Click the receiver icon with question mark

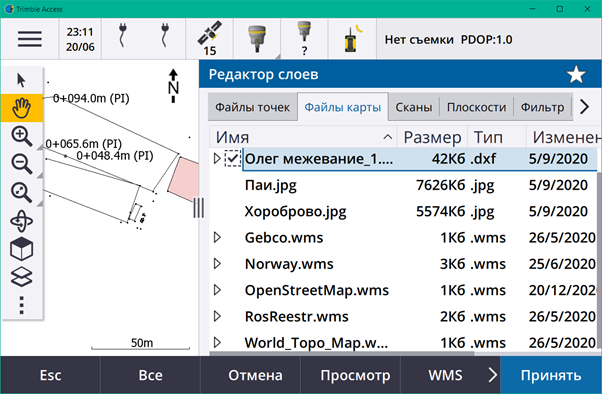304,38
